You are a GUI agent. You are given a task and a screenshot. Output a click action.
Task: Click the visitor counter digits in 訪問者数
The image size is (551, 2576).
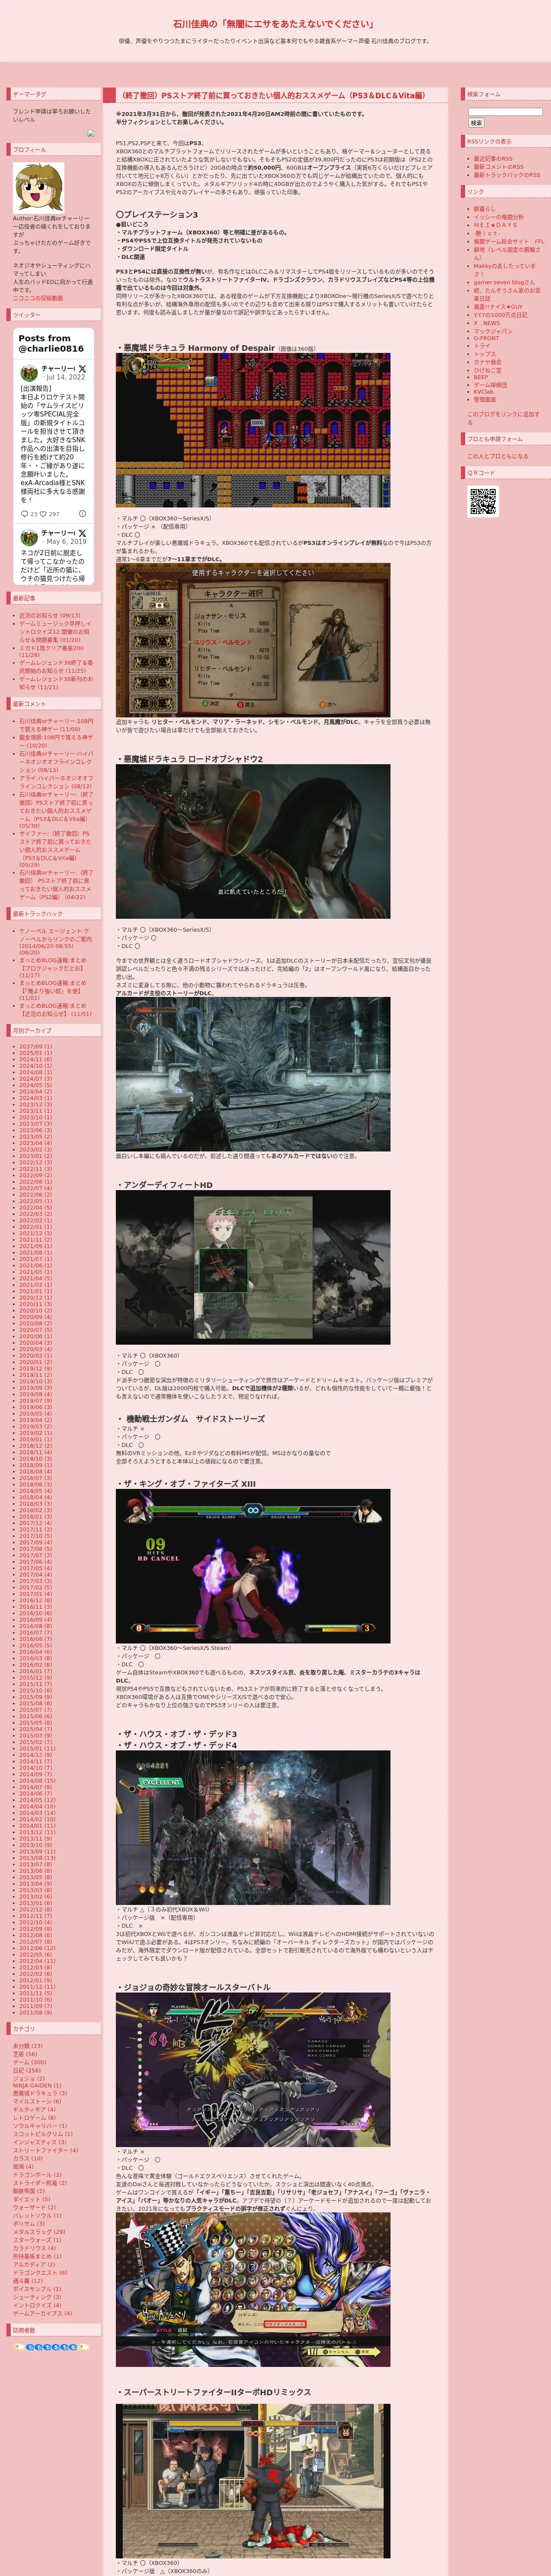(51, 2347)
